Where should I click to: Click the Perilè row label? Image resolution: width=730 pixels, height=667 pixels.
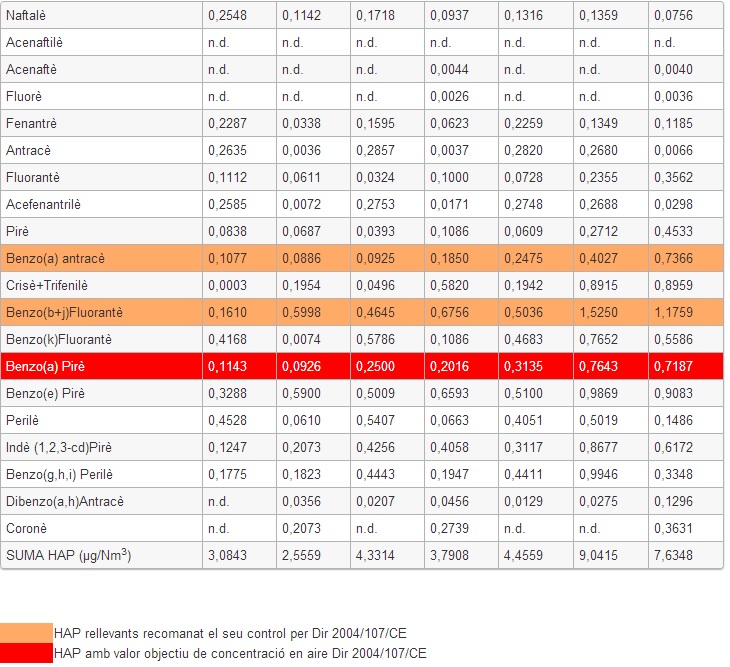[x=25, y=420]
